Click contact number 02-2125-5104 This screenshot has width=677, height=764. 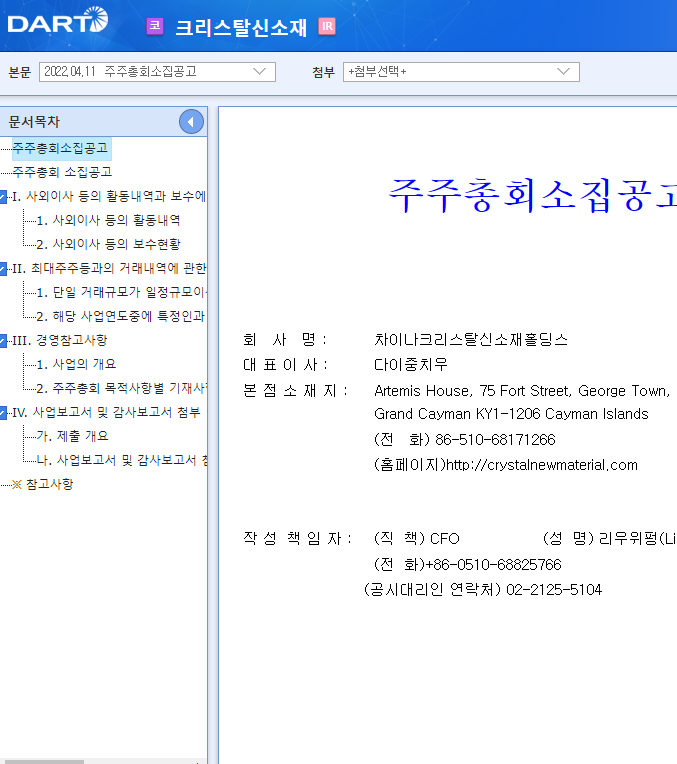coord(554,590)
